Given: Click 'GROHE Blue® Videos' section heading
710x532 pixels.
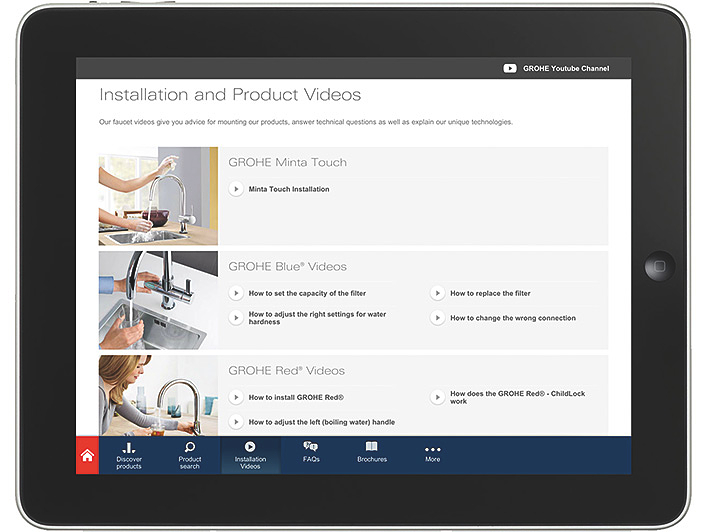Looking at the screenshot, I should pos(288,267).
